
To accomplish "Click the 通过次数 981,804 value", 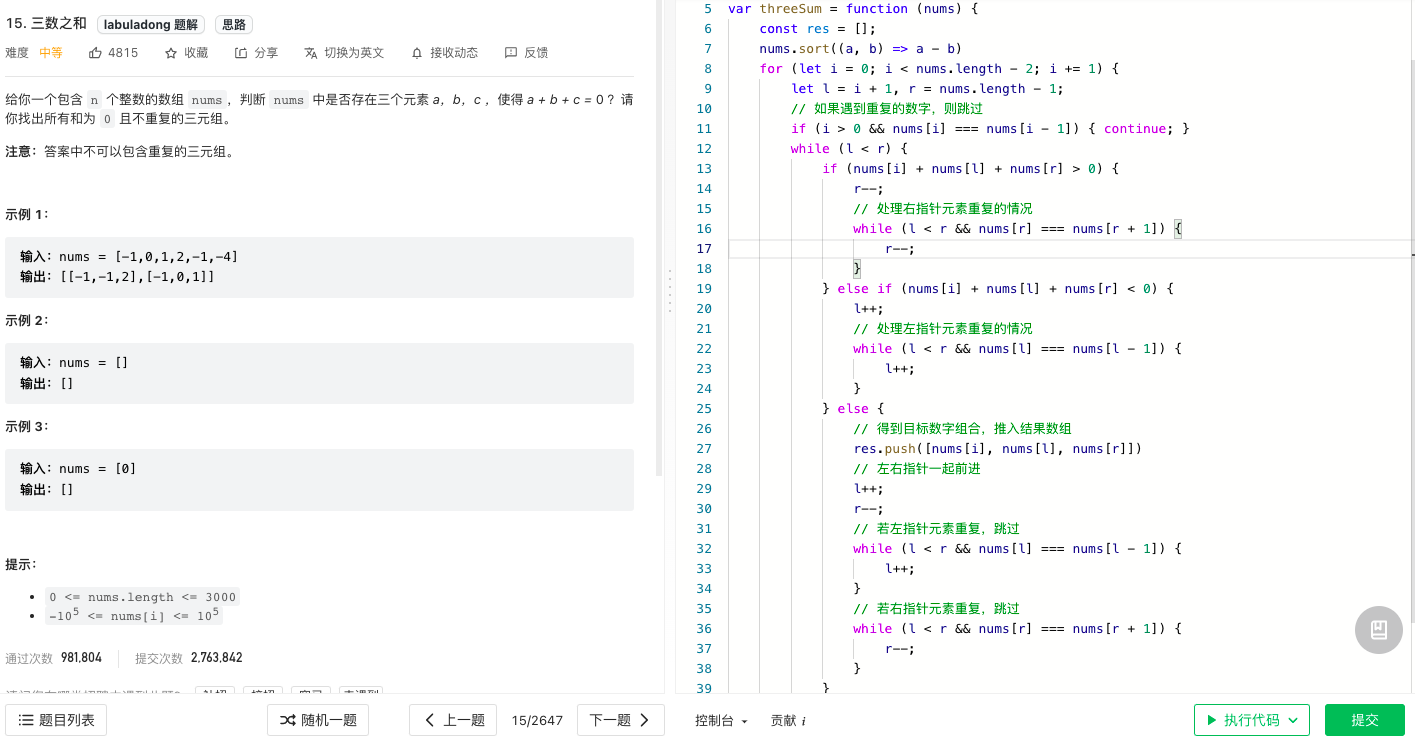I will click(81, 658).
